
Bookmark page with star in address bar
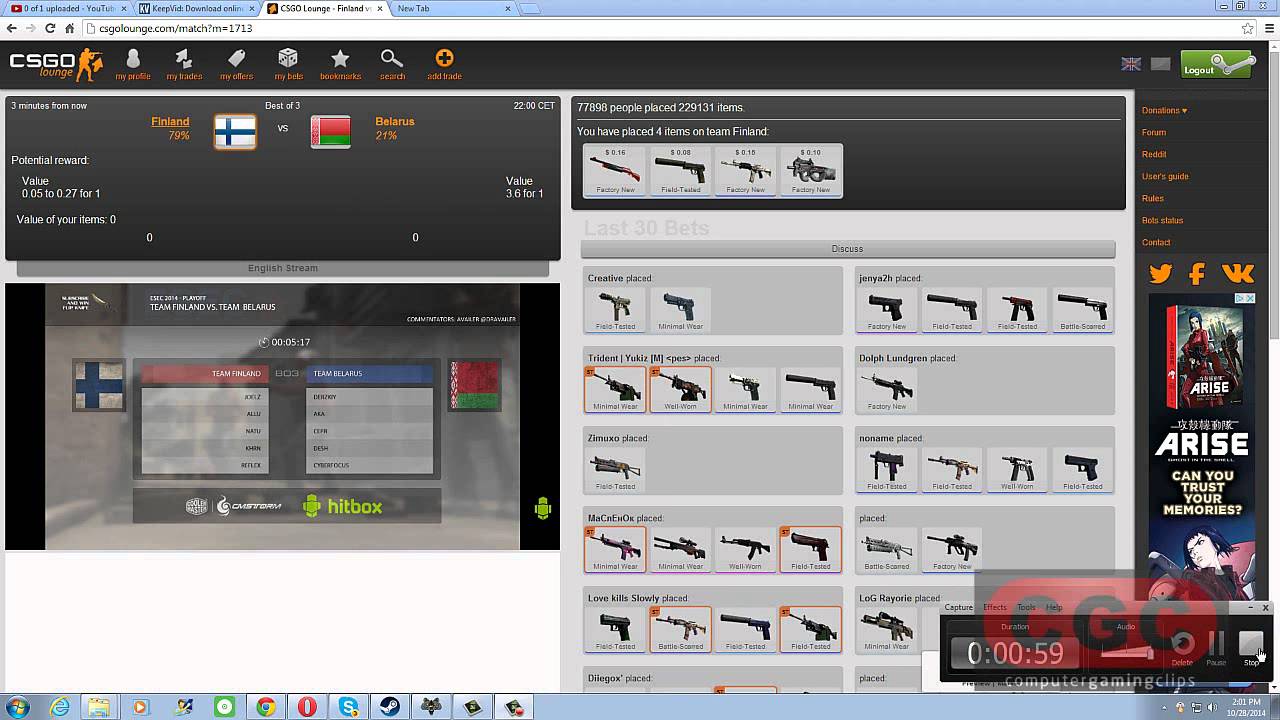(x=1247, y=29)
